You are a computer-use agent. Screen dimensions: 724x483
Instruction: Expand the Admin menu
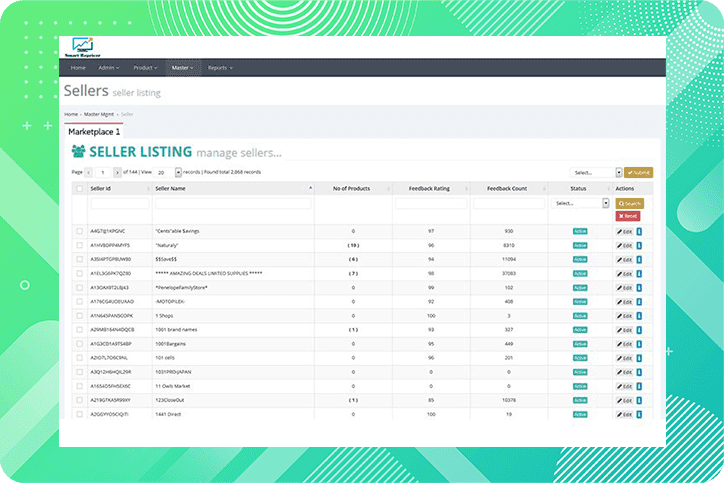(109, 68)
